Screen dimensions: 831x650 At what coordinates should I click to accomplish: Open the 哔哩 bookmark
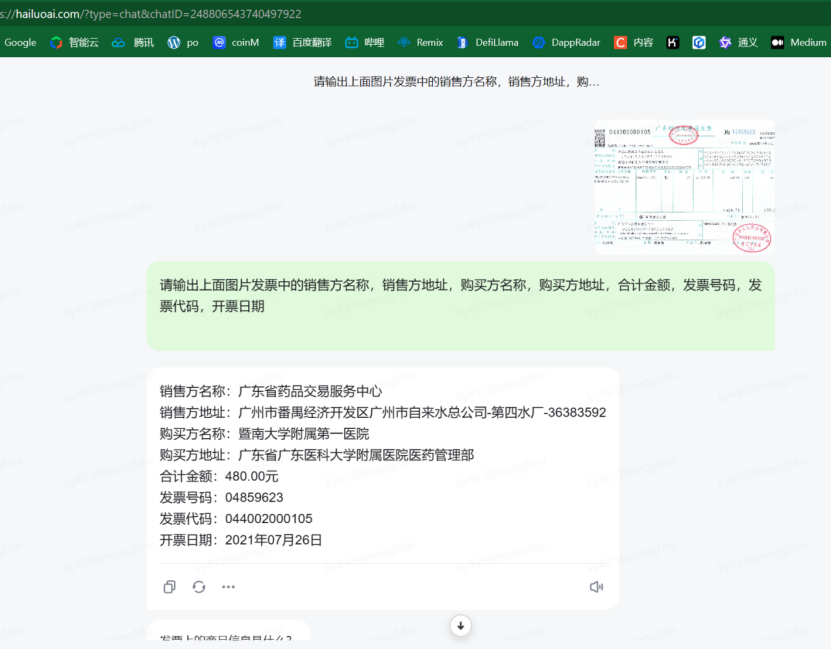365,42
